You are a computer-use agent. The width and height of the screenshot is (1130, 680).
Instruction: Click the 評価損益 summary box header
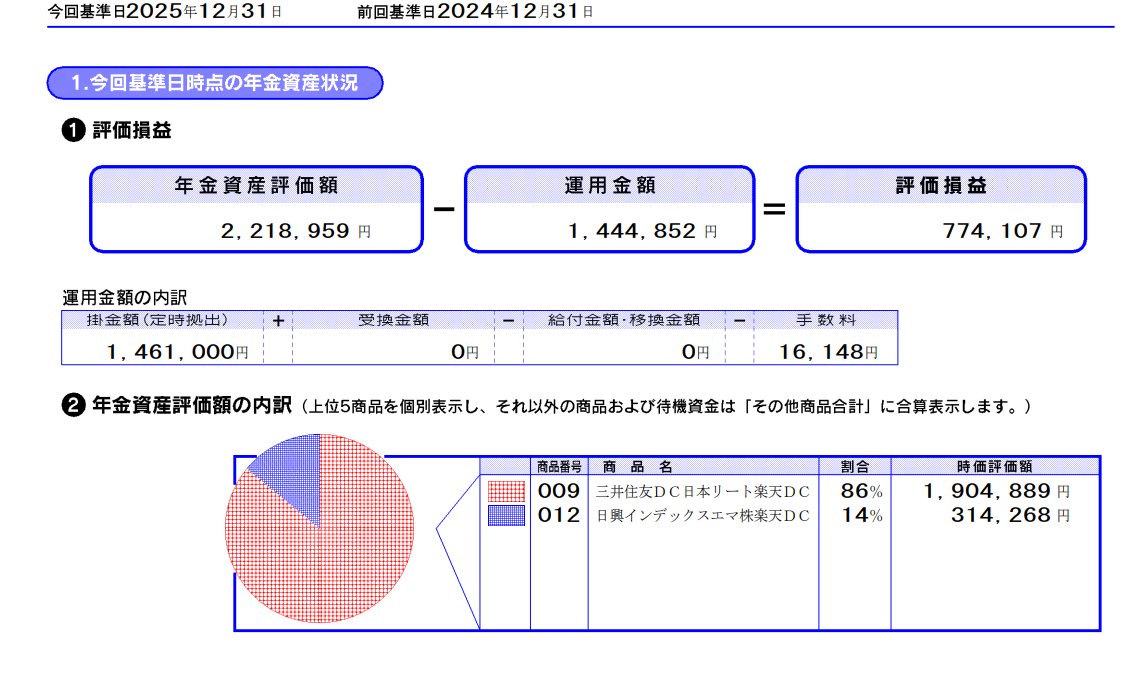940,186
